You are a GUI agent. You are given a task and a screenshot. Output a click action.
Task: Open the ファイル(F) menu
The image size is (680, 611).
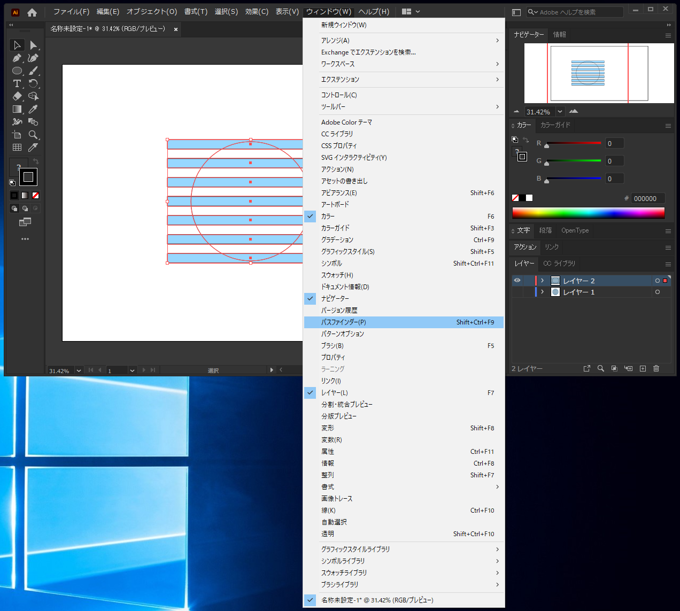[71, 12]
